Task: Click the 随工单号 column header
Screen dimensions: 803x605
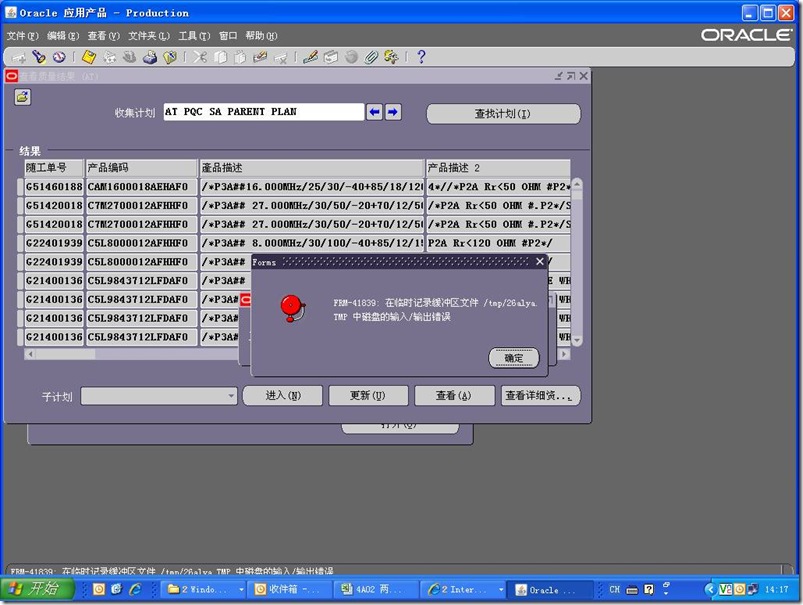Action: tap(54, 168)
